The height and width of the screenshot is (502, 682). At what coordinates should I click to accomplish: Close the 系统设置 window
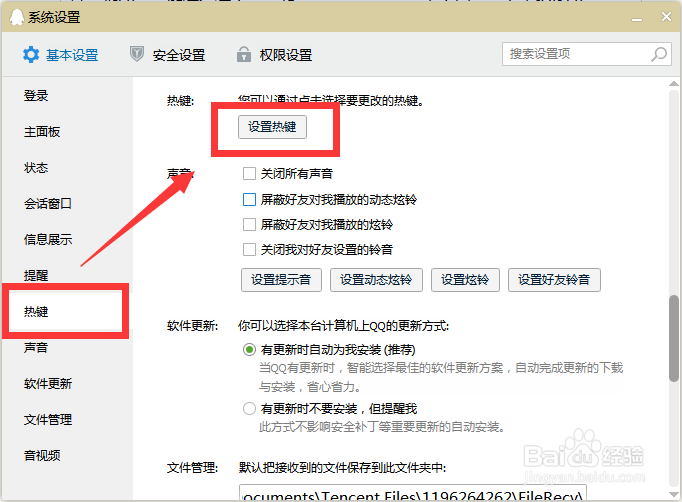666,17
